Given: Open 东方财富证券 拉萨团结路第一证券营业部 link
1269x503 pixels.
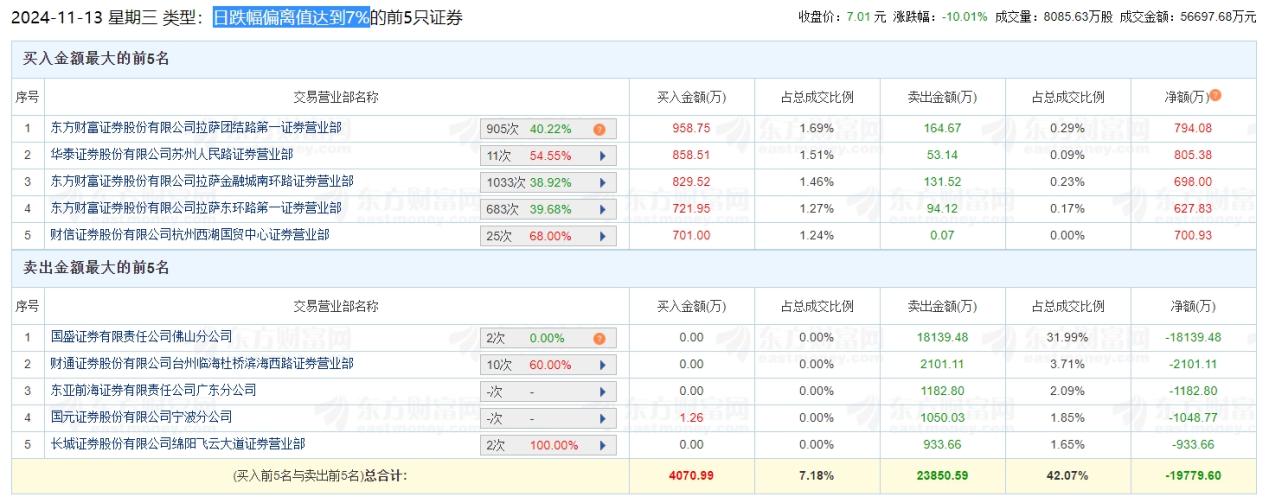Looking at the screenshot, I should (196, 128).
